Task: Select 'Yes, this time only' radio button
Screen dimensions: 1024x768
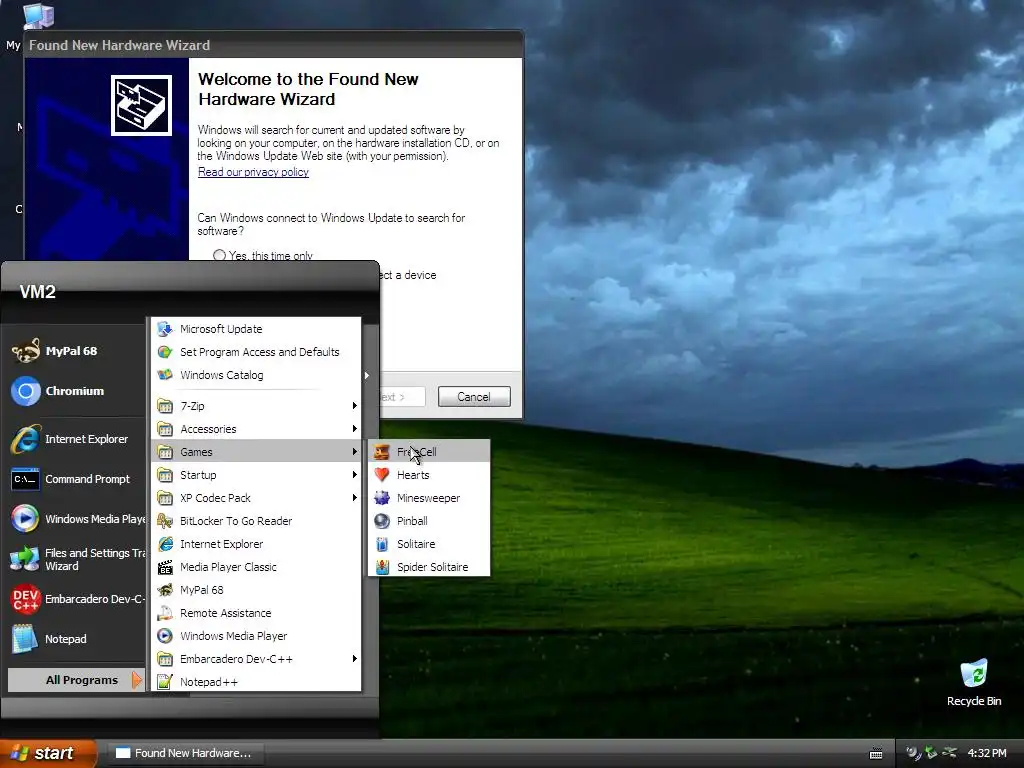Action: (x=219, y=255)
